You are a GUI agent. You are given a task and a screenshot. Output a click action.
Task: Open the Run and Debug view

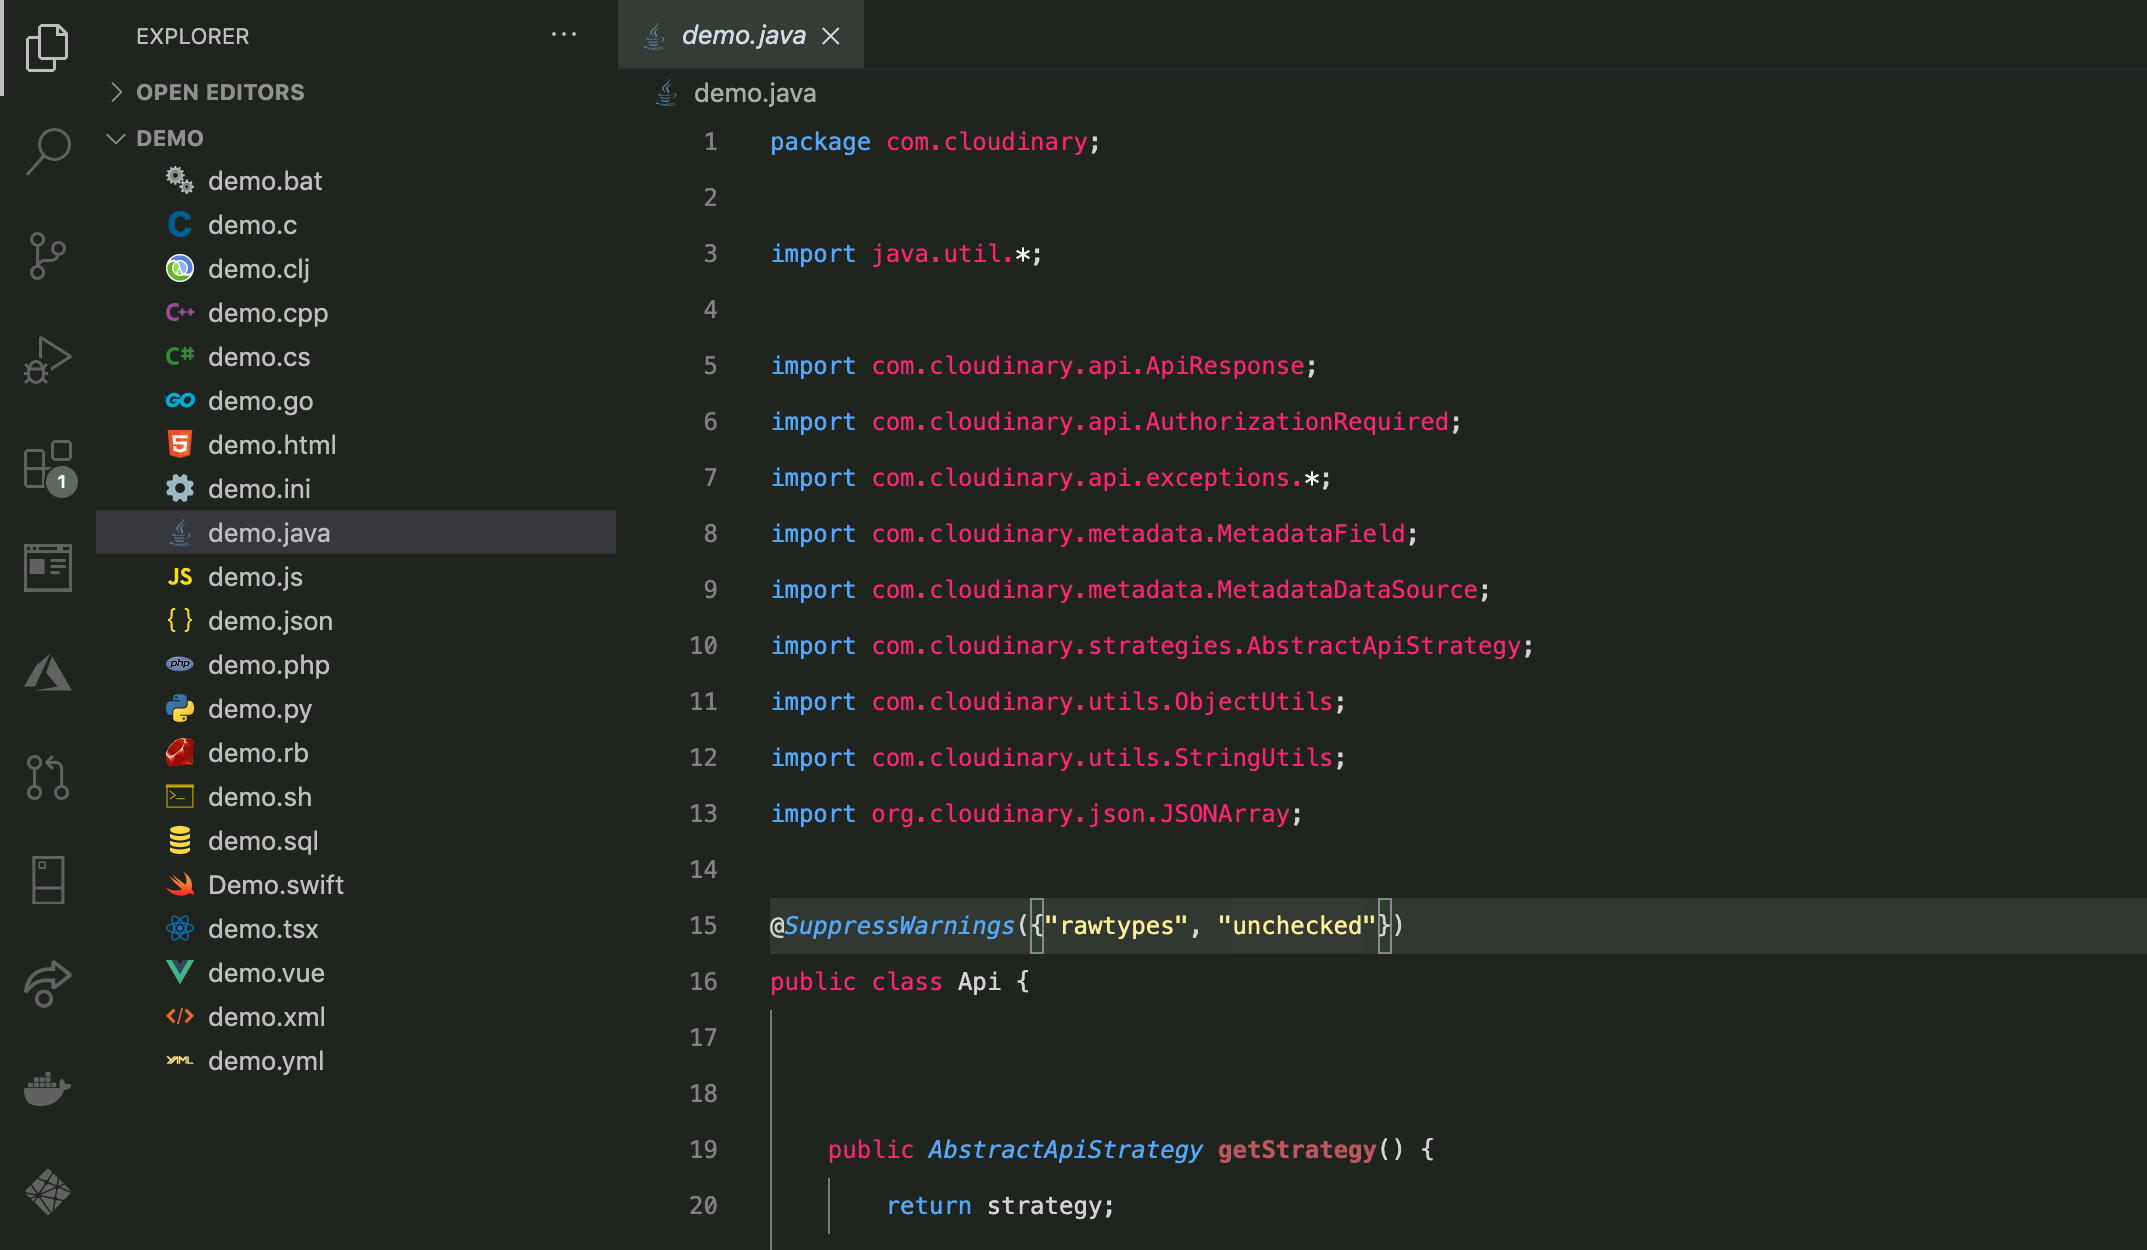click(x=47, y=360)
